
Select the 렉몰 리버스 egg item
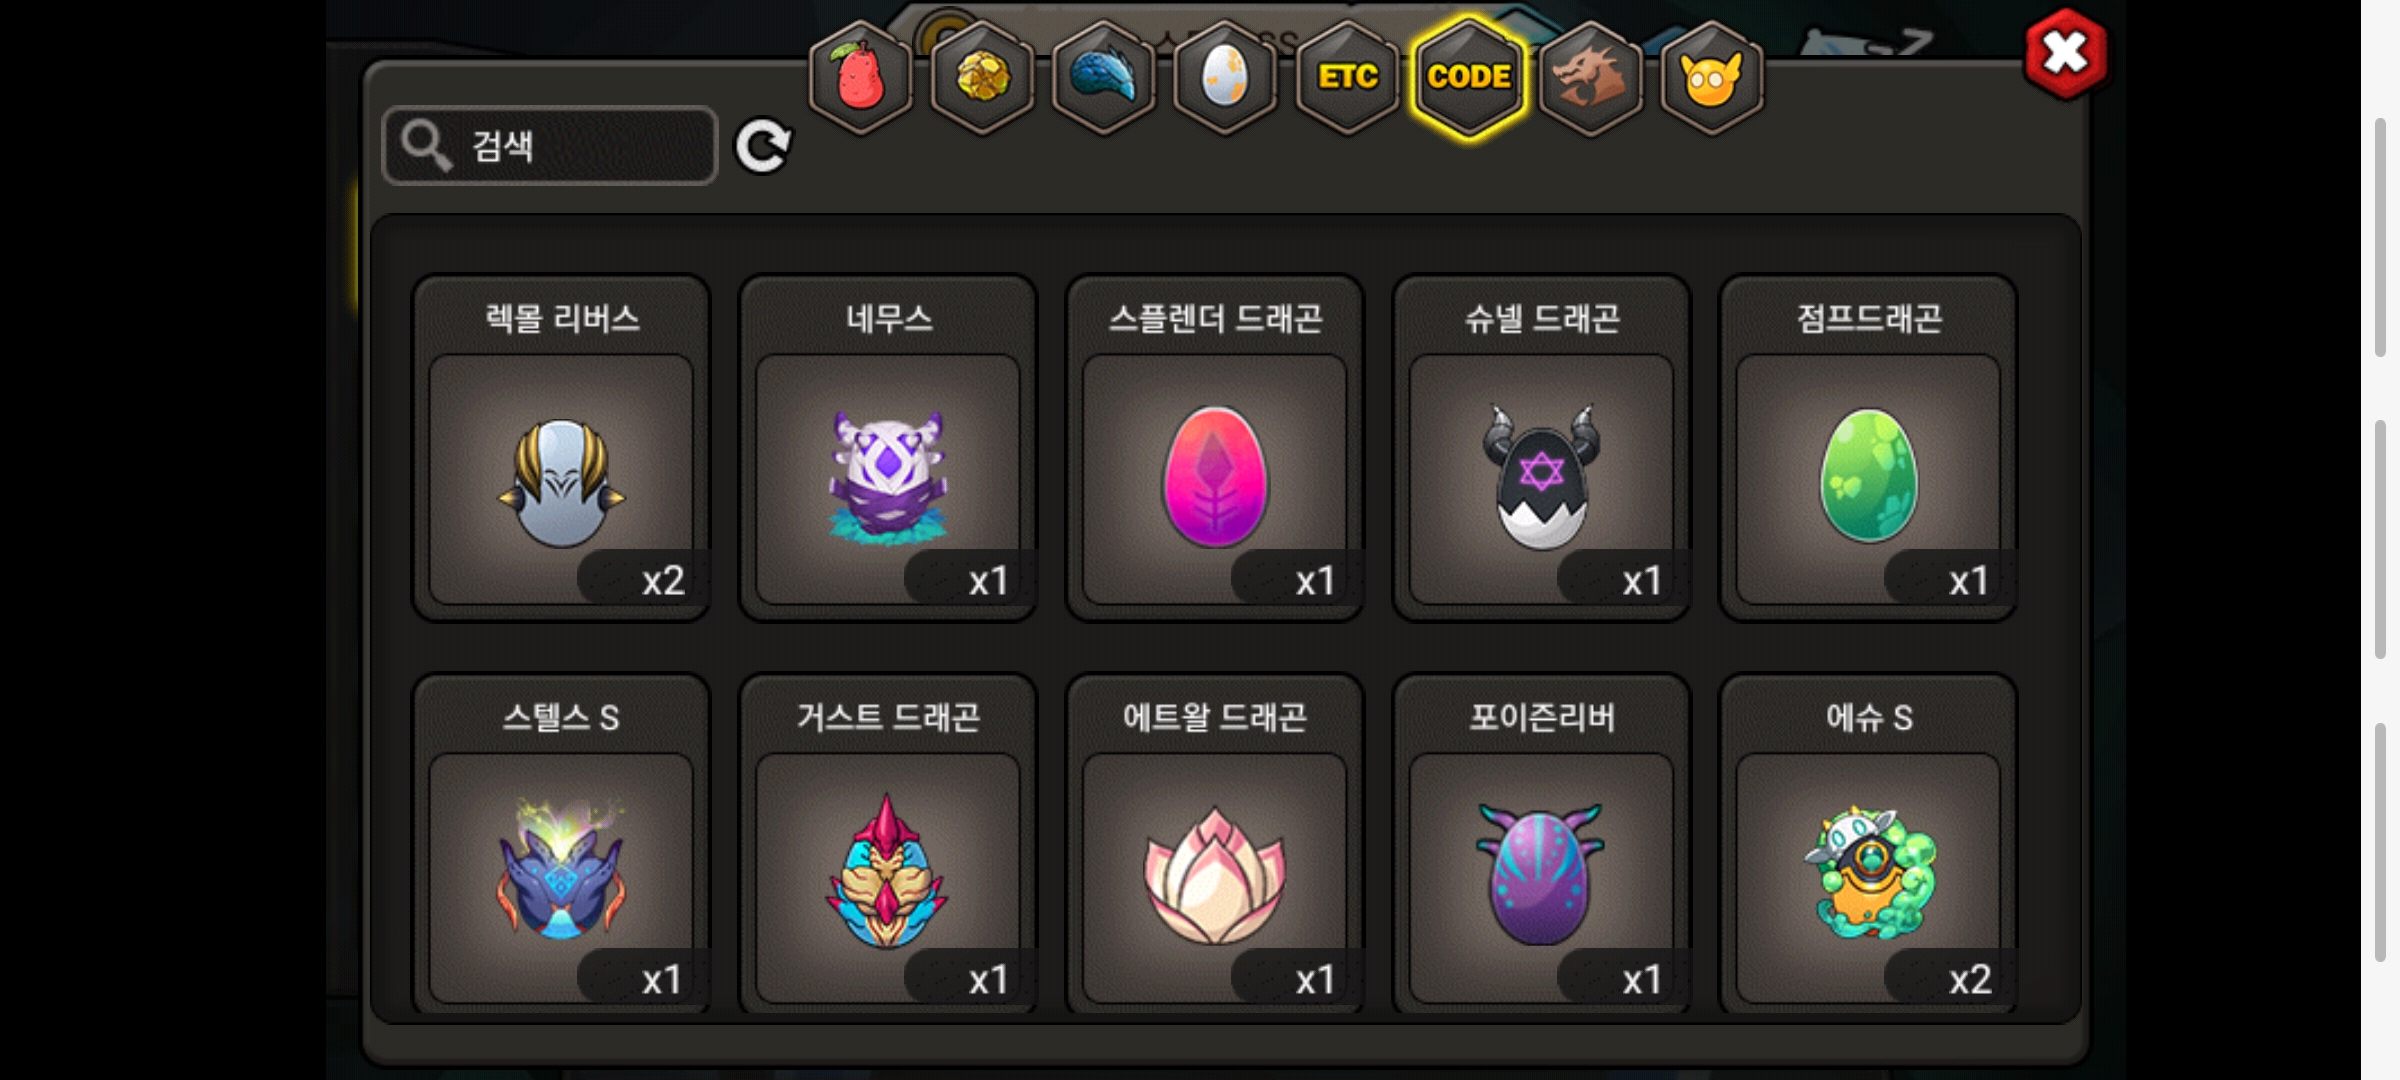pyautogui.click(x=562, y=448)
